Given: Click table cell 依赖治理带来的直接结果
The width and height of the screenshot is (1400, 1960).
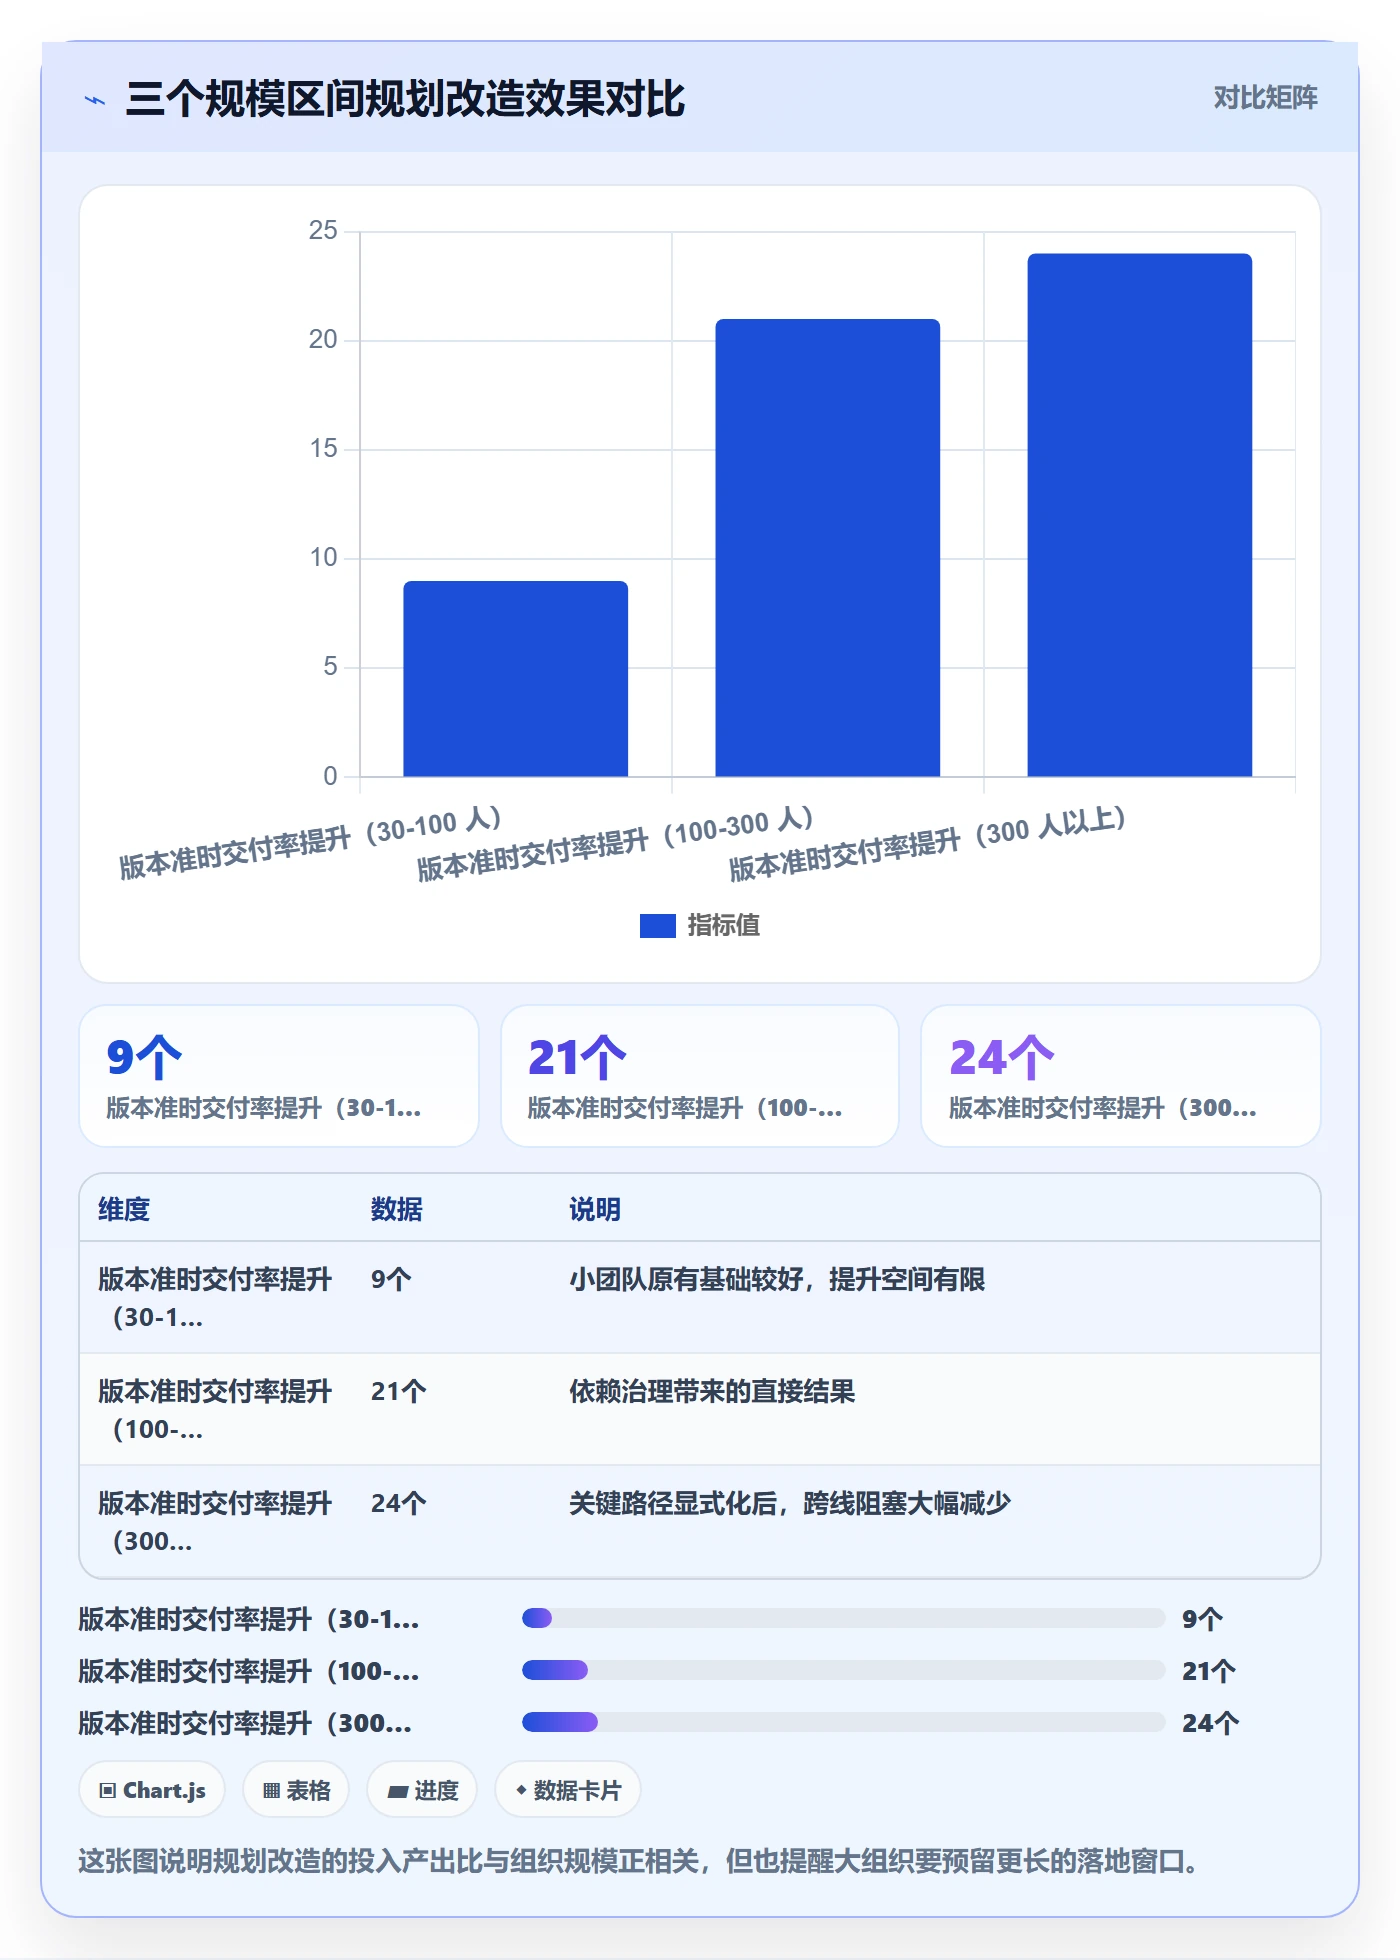Looking at the screenshot, I should point(712,1391).
